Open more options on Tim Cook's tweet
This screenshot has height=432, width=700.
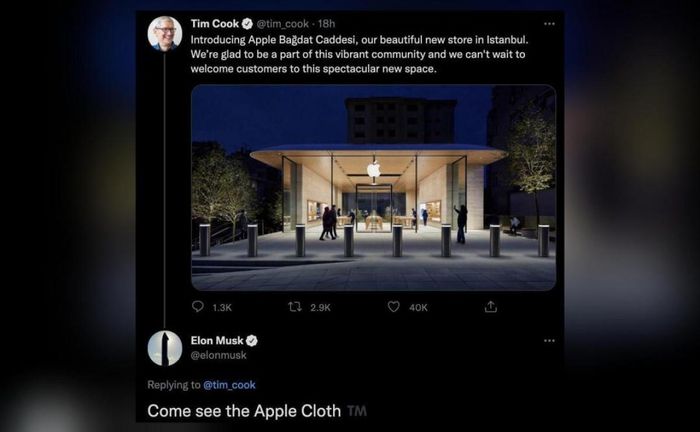pyautogui.click(x=549, y=23)
